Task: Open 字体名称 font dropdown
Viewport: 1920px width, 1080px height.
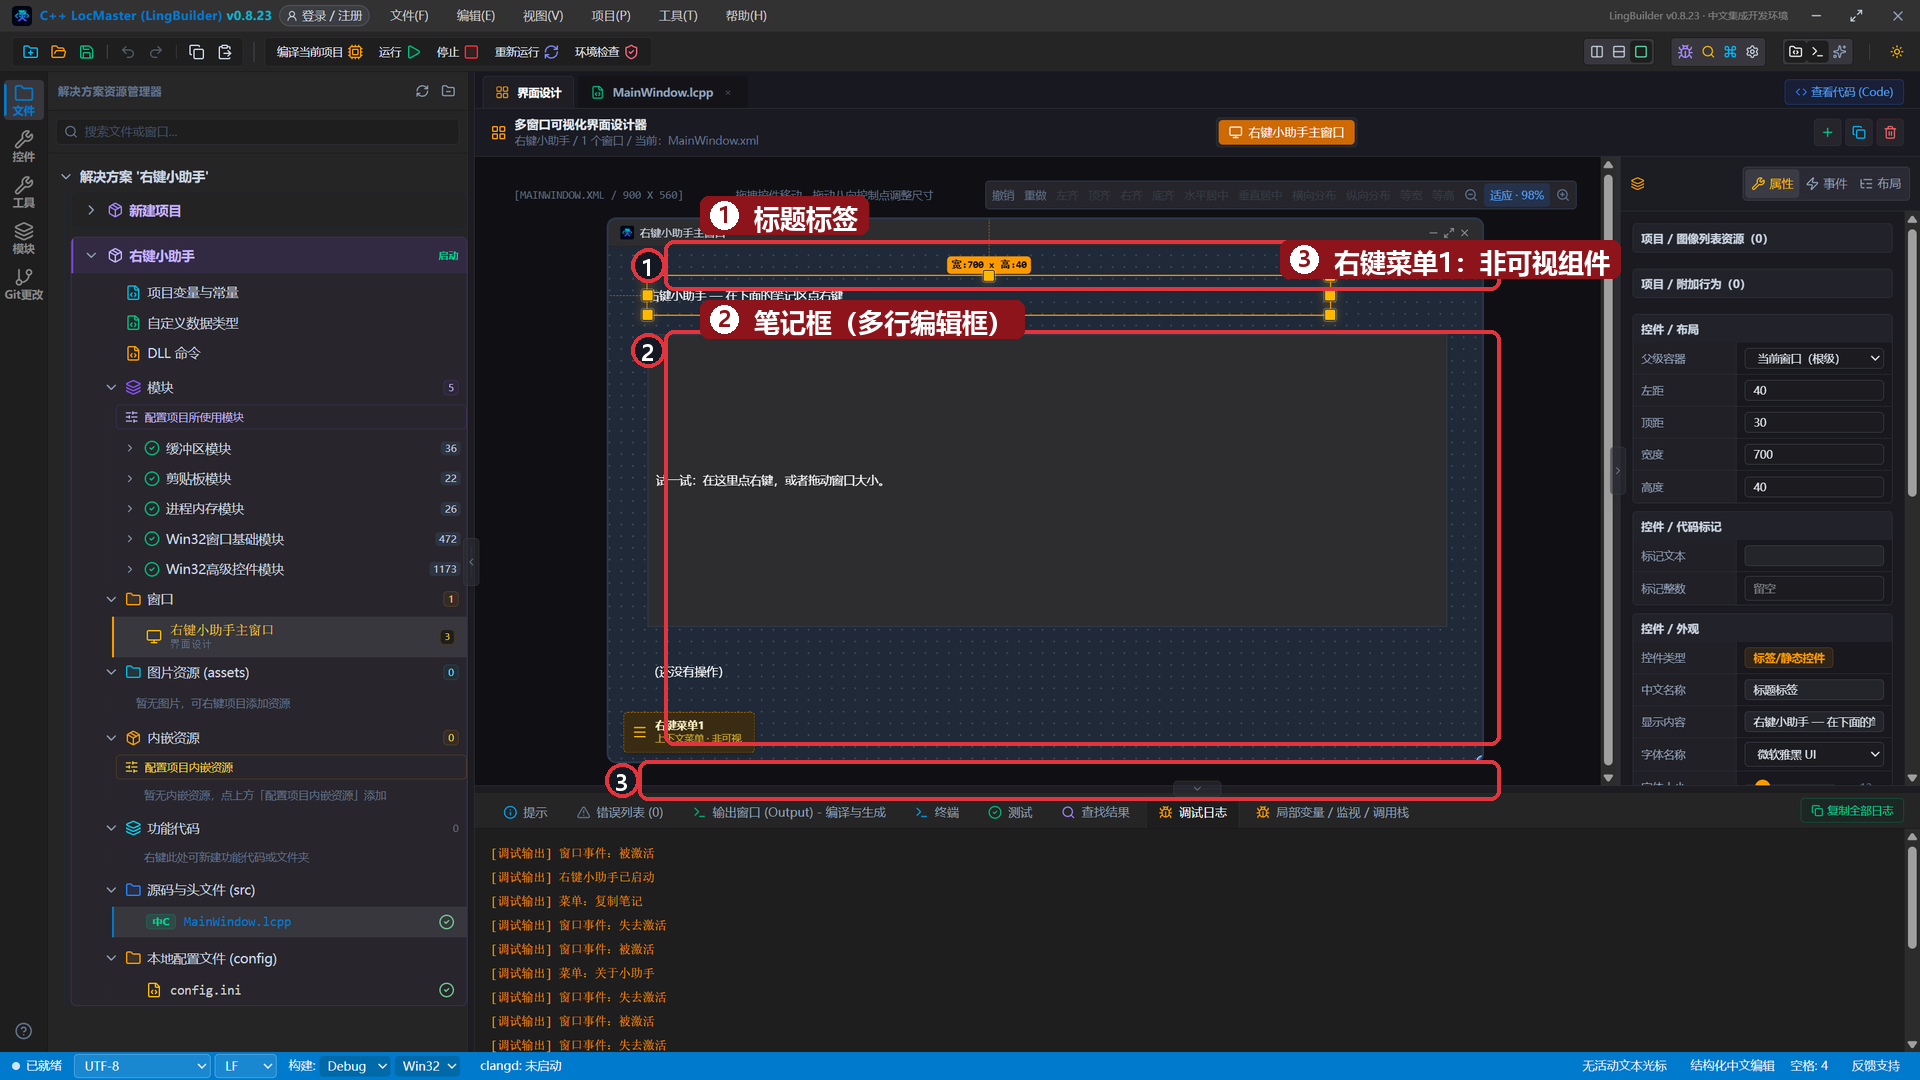Action: [1814, 755]
